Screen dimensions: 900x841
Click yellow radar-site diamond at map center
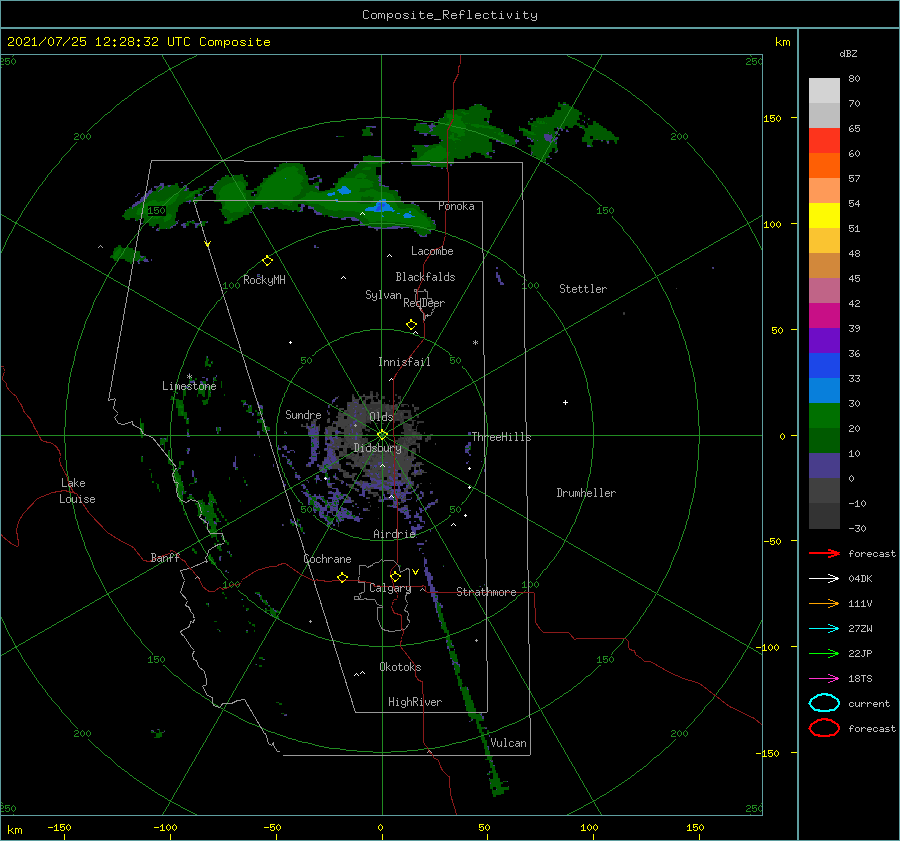click(382, 435)
